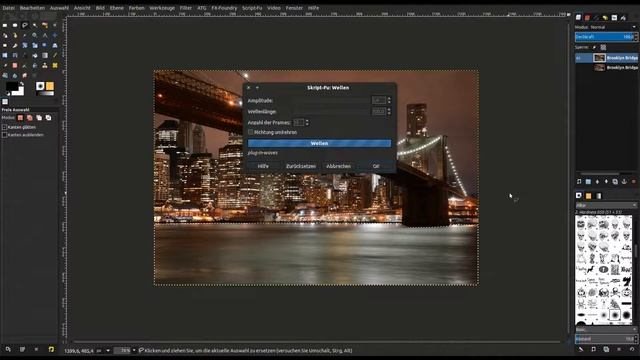Select the Bucket Fill tool
Screen dimensions: 640x360
pyautogui.click(x=35, y=55)
